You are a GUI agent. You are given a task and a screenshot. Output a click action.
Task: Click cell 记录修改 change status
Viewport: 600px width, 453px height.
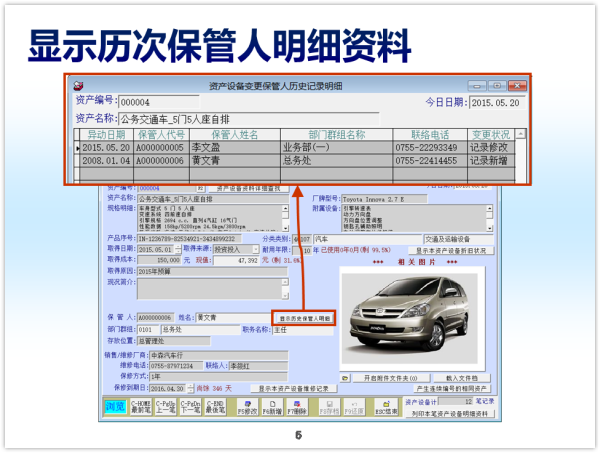[x=491, y=147]
